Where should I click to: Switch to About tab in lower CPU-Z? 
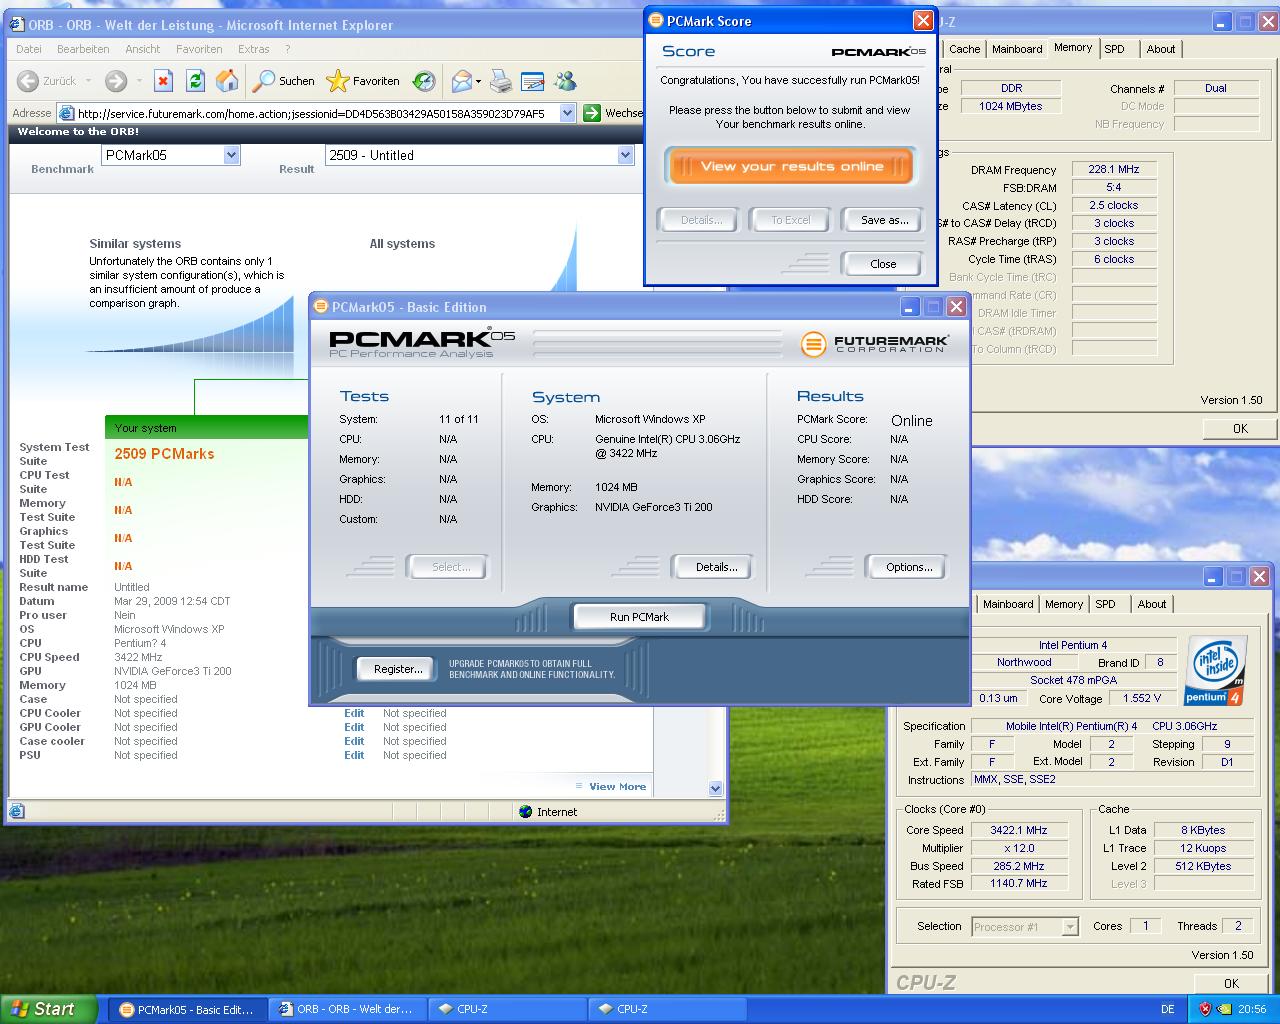pos(1152,604)
